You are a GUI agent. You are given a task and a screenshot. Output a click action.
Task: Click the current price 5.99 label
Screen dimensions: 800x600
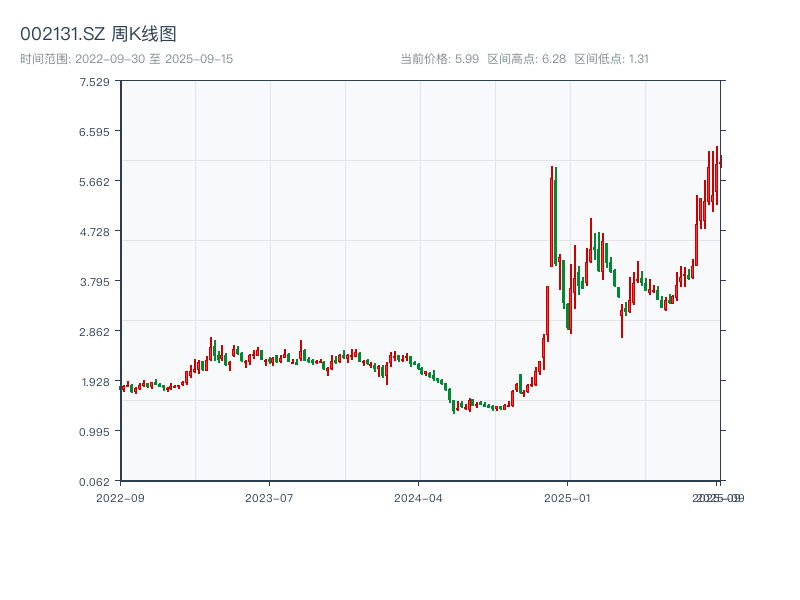click(x=440, y=59)
